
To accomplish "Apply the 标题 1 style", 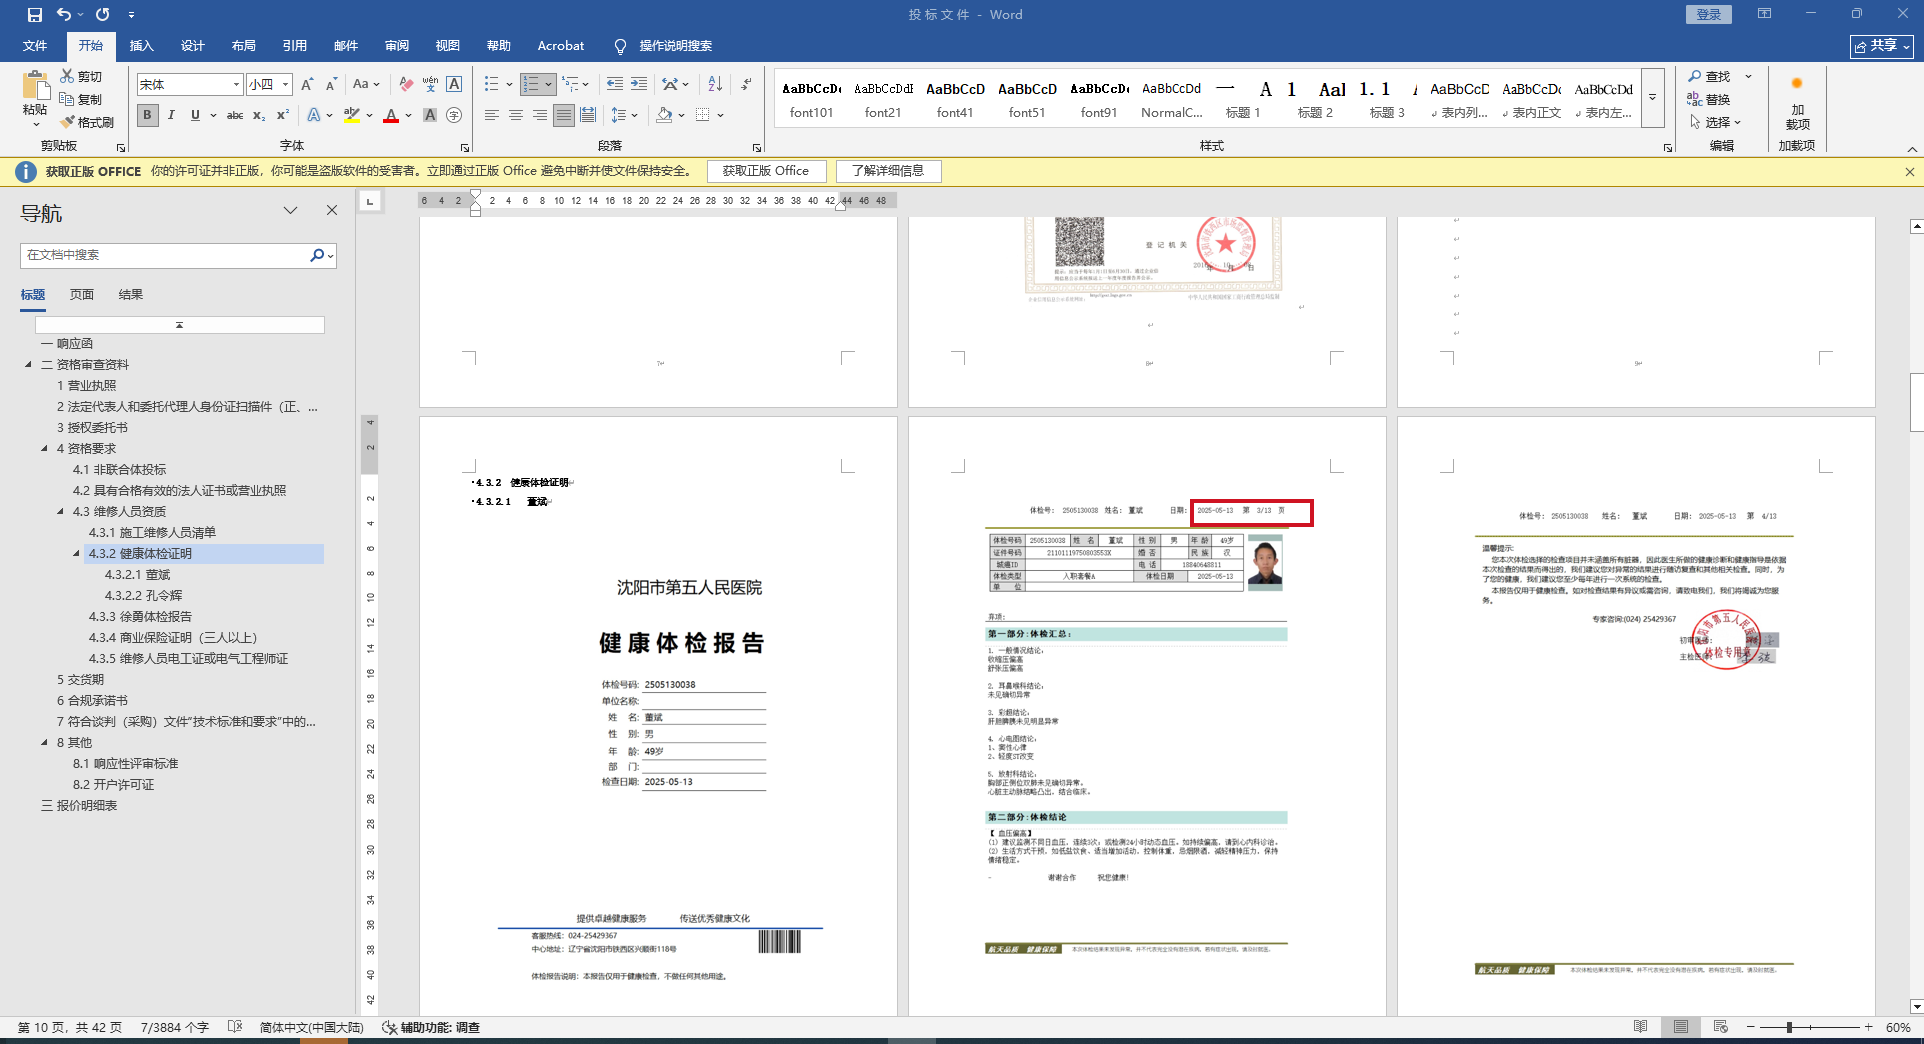I will click(1243, 99).
